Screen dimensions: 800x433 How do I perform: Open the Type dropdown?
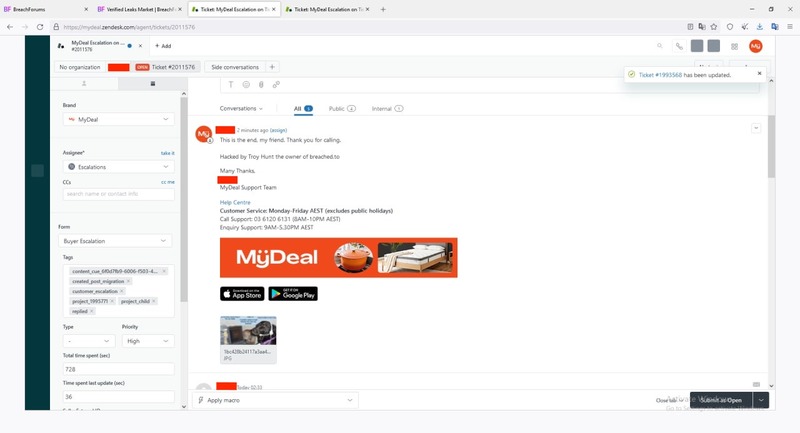pyautogui.click(x=89, y=341)
